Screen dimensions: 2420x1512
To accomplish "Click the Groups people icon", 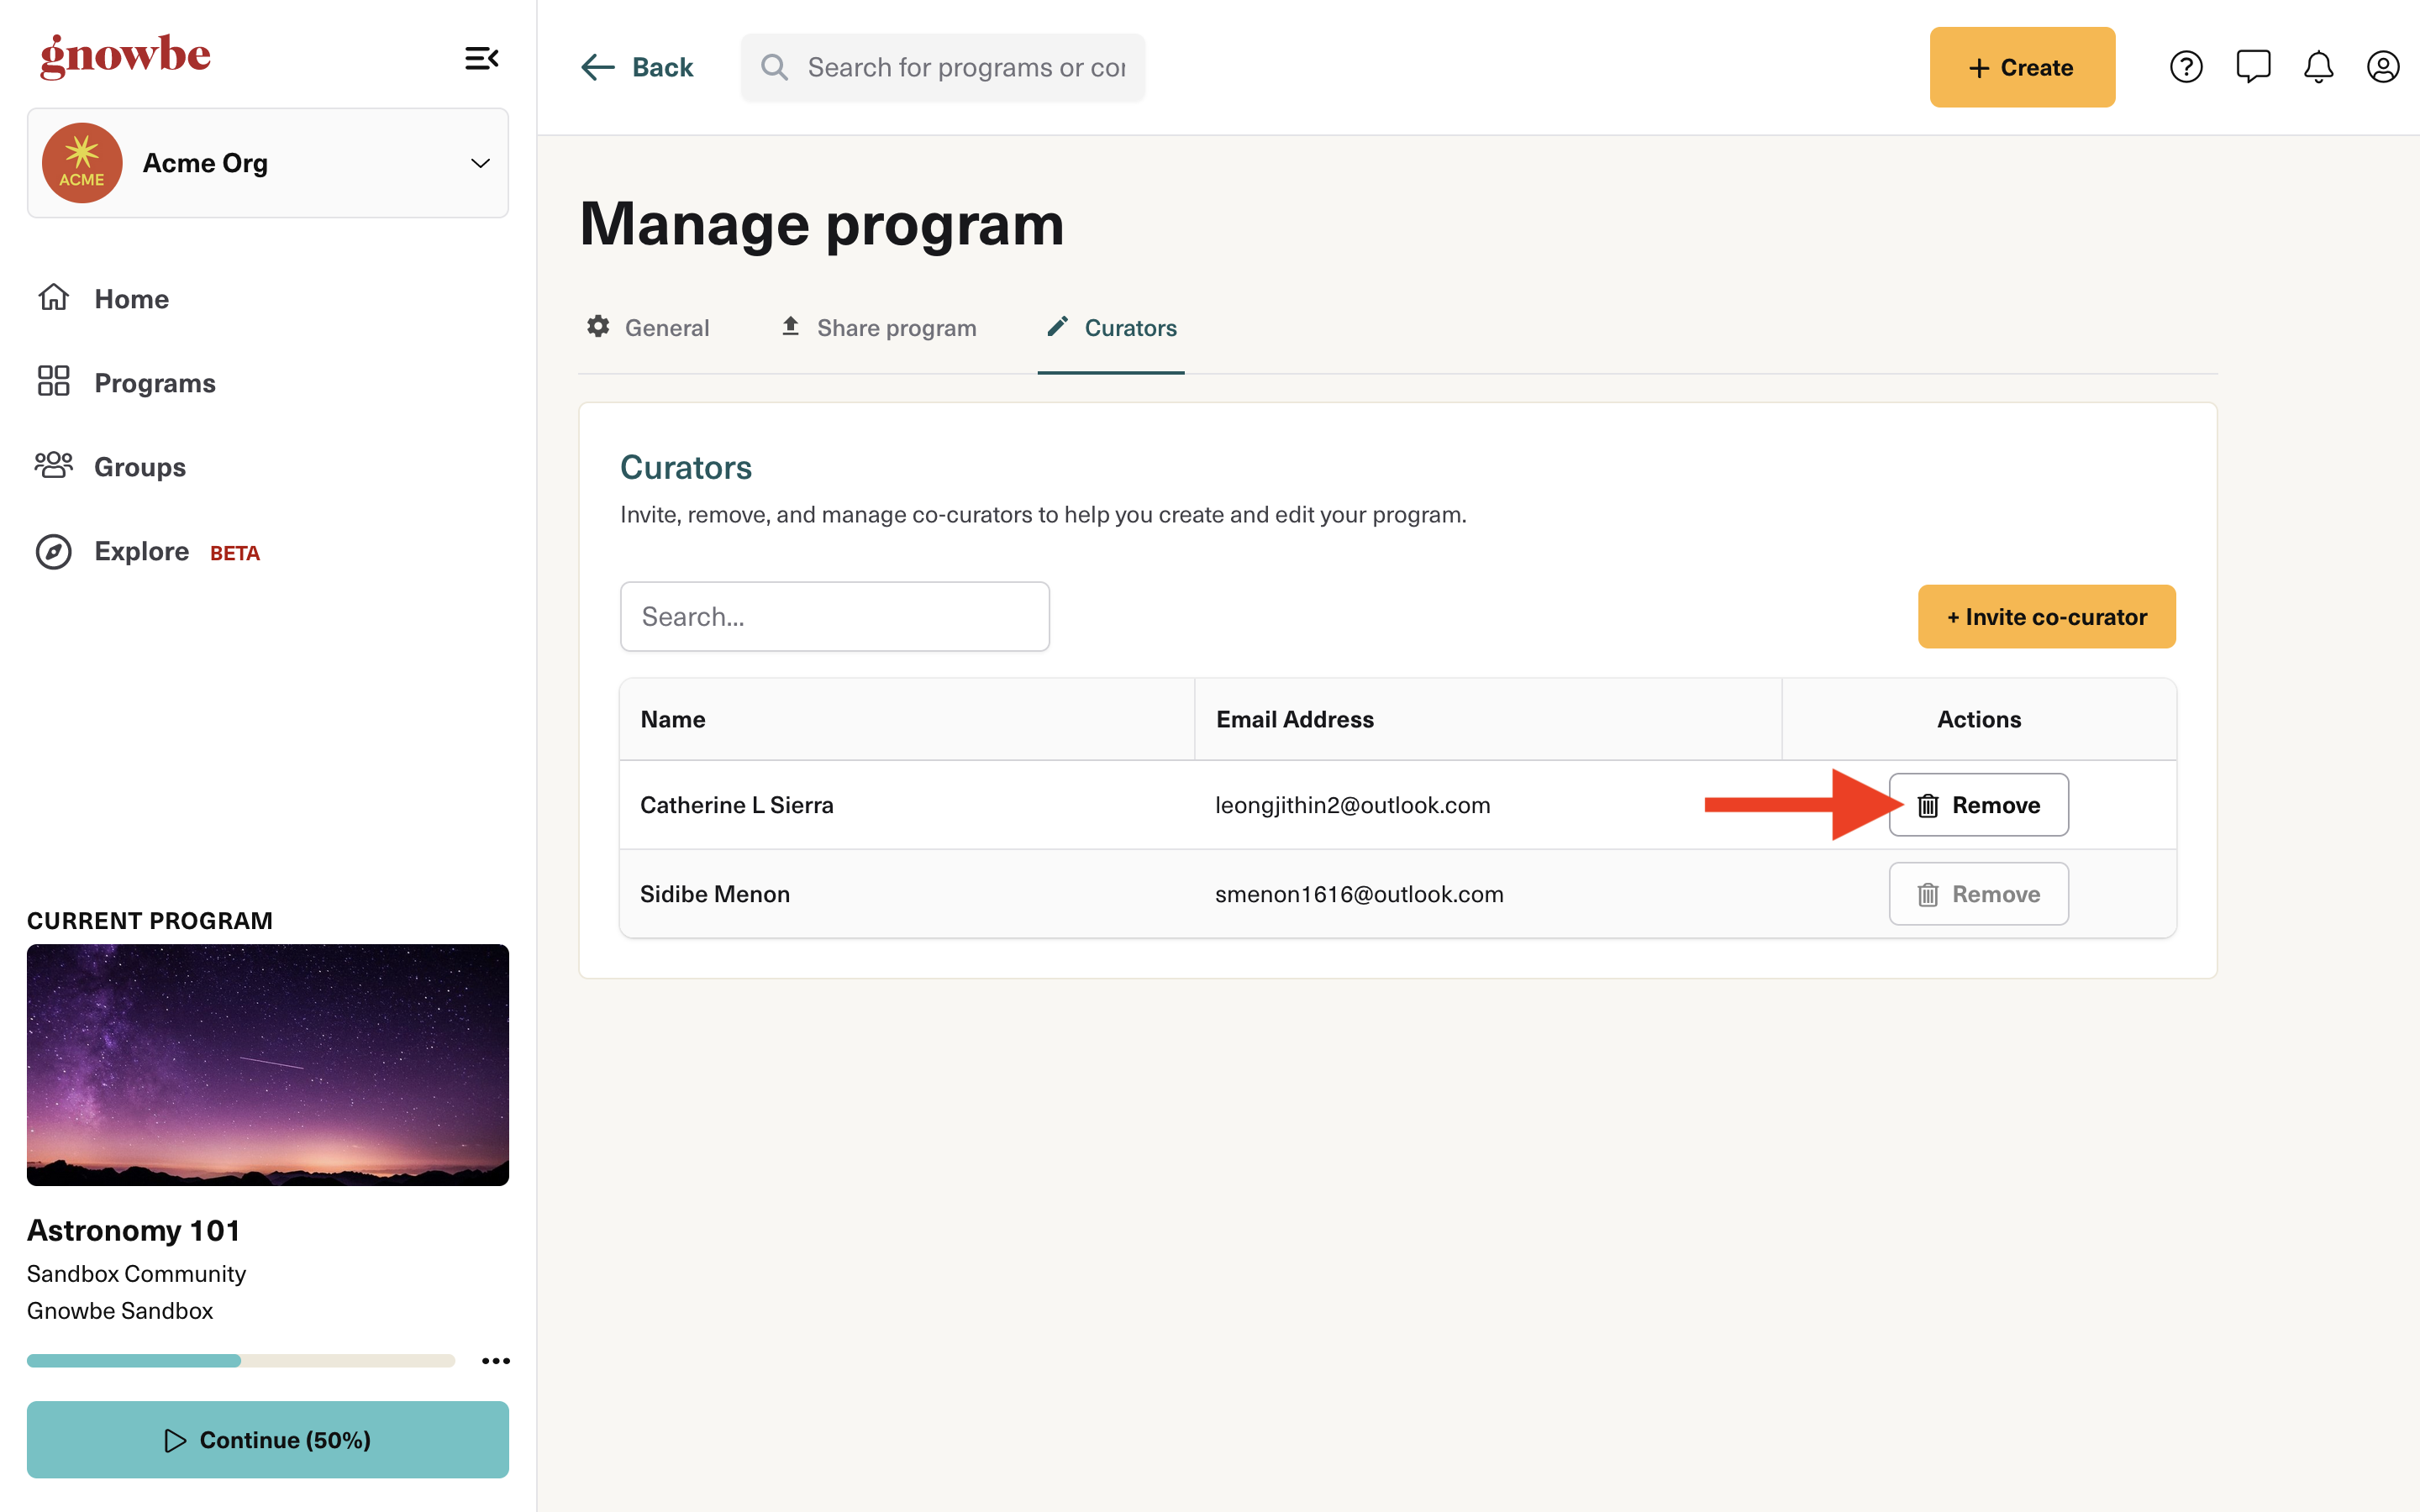I will tap(53, 465).
